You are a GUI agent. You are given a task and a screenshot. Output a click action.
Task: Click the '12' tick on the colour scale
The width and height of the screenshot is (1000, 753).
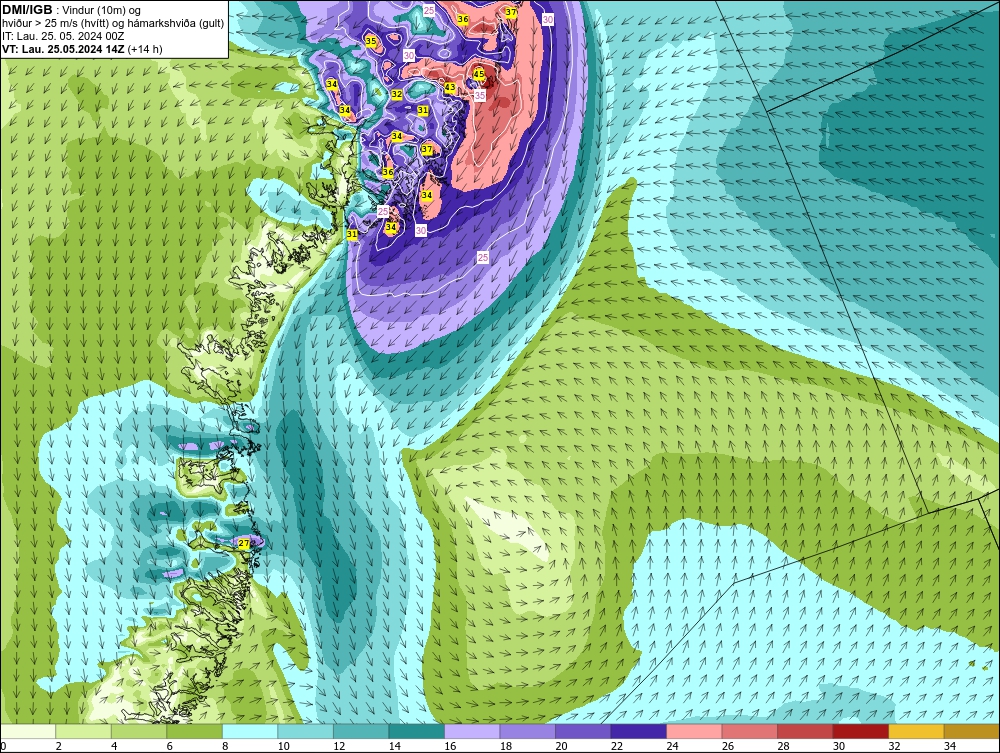pyautogui.click(x=339, y=746)
